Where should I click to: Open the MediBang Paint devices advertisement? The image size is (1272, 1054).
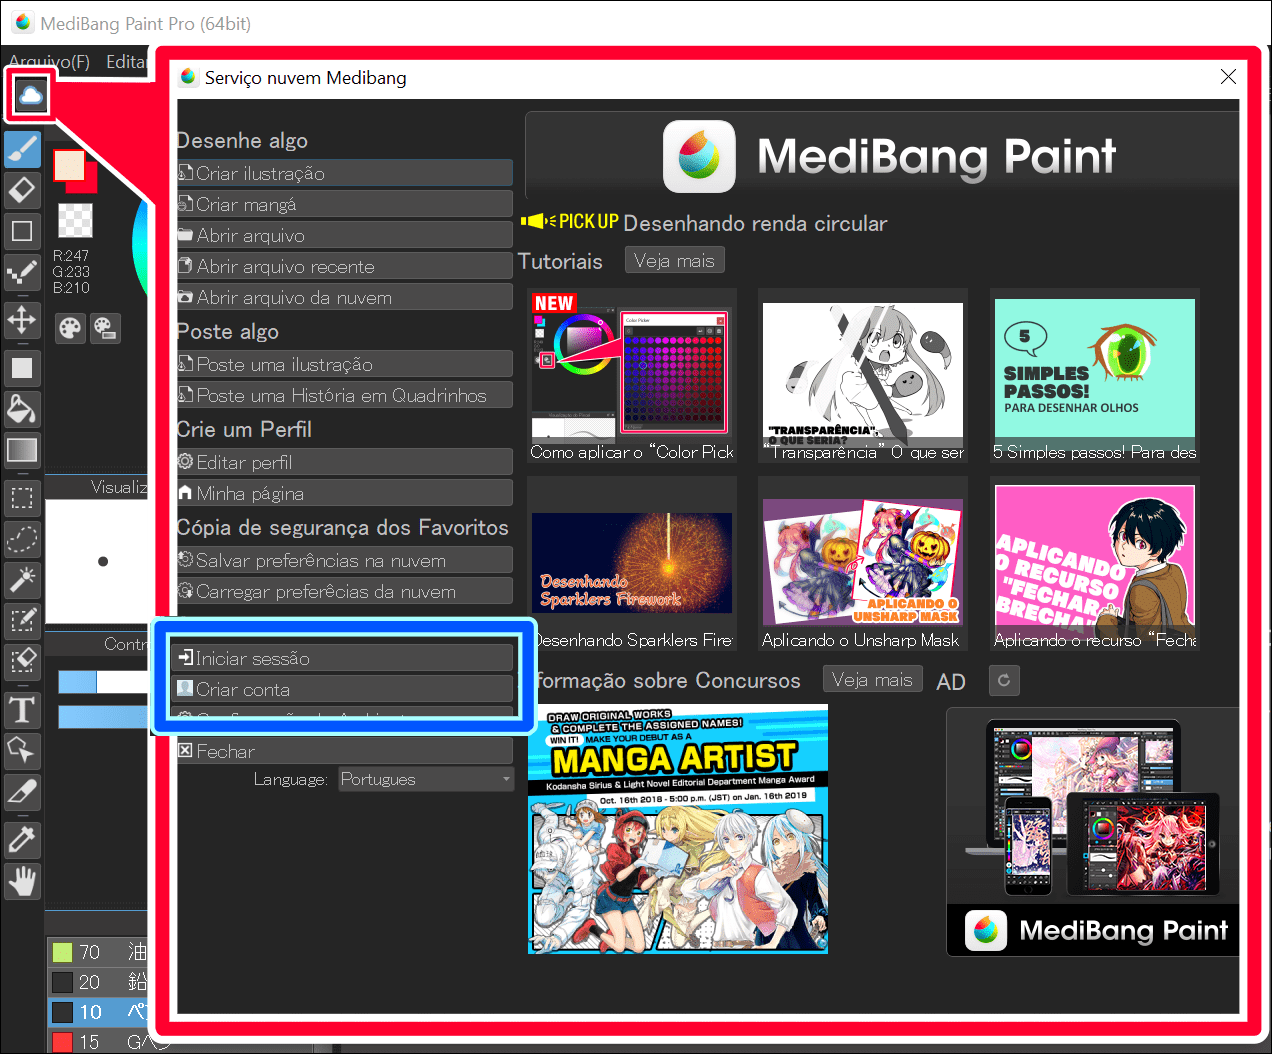(1093, 832)
